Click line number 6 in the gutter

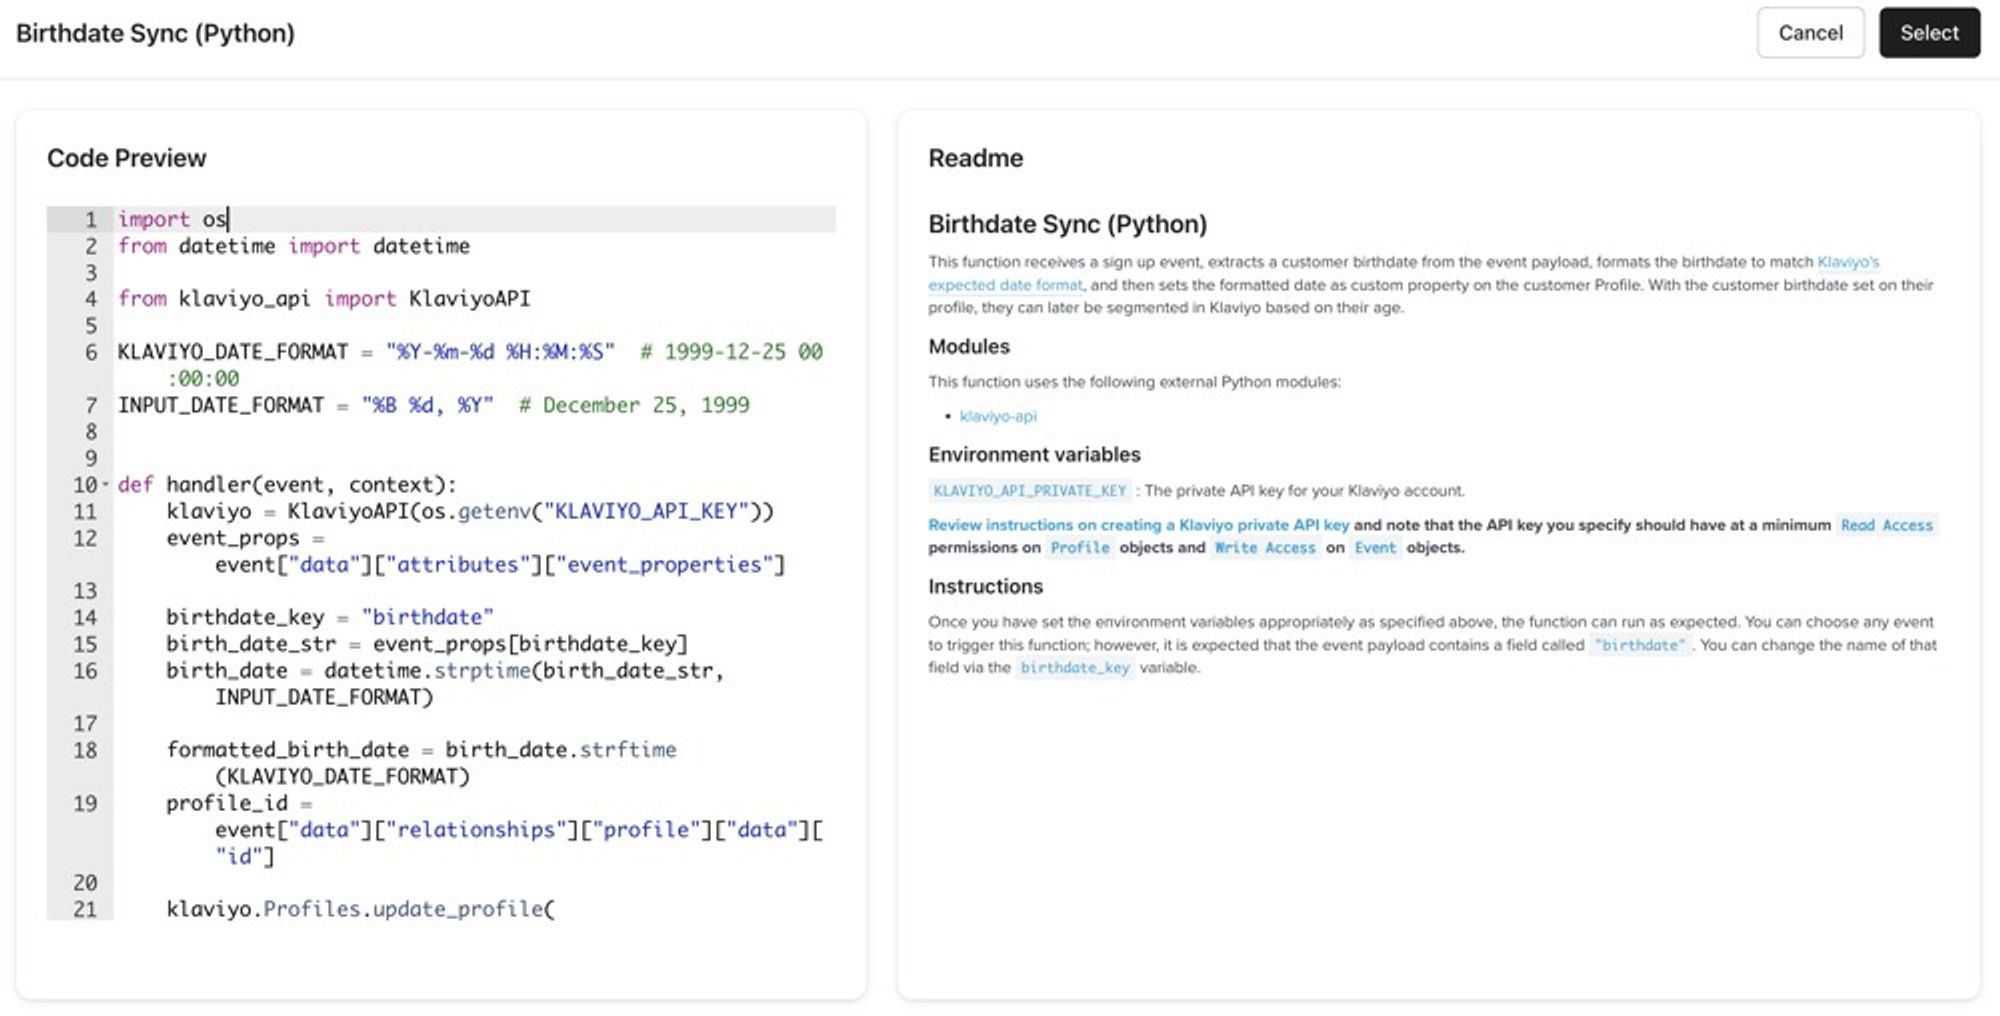coord(91,352)
